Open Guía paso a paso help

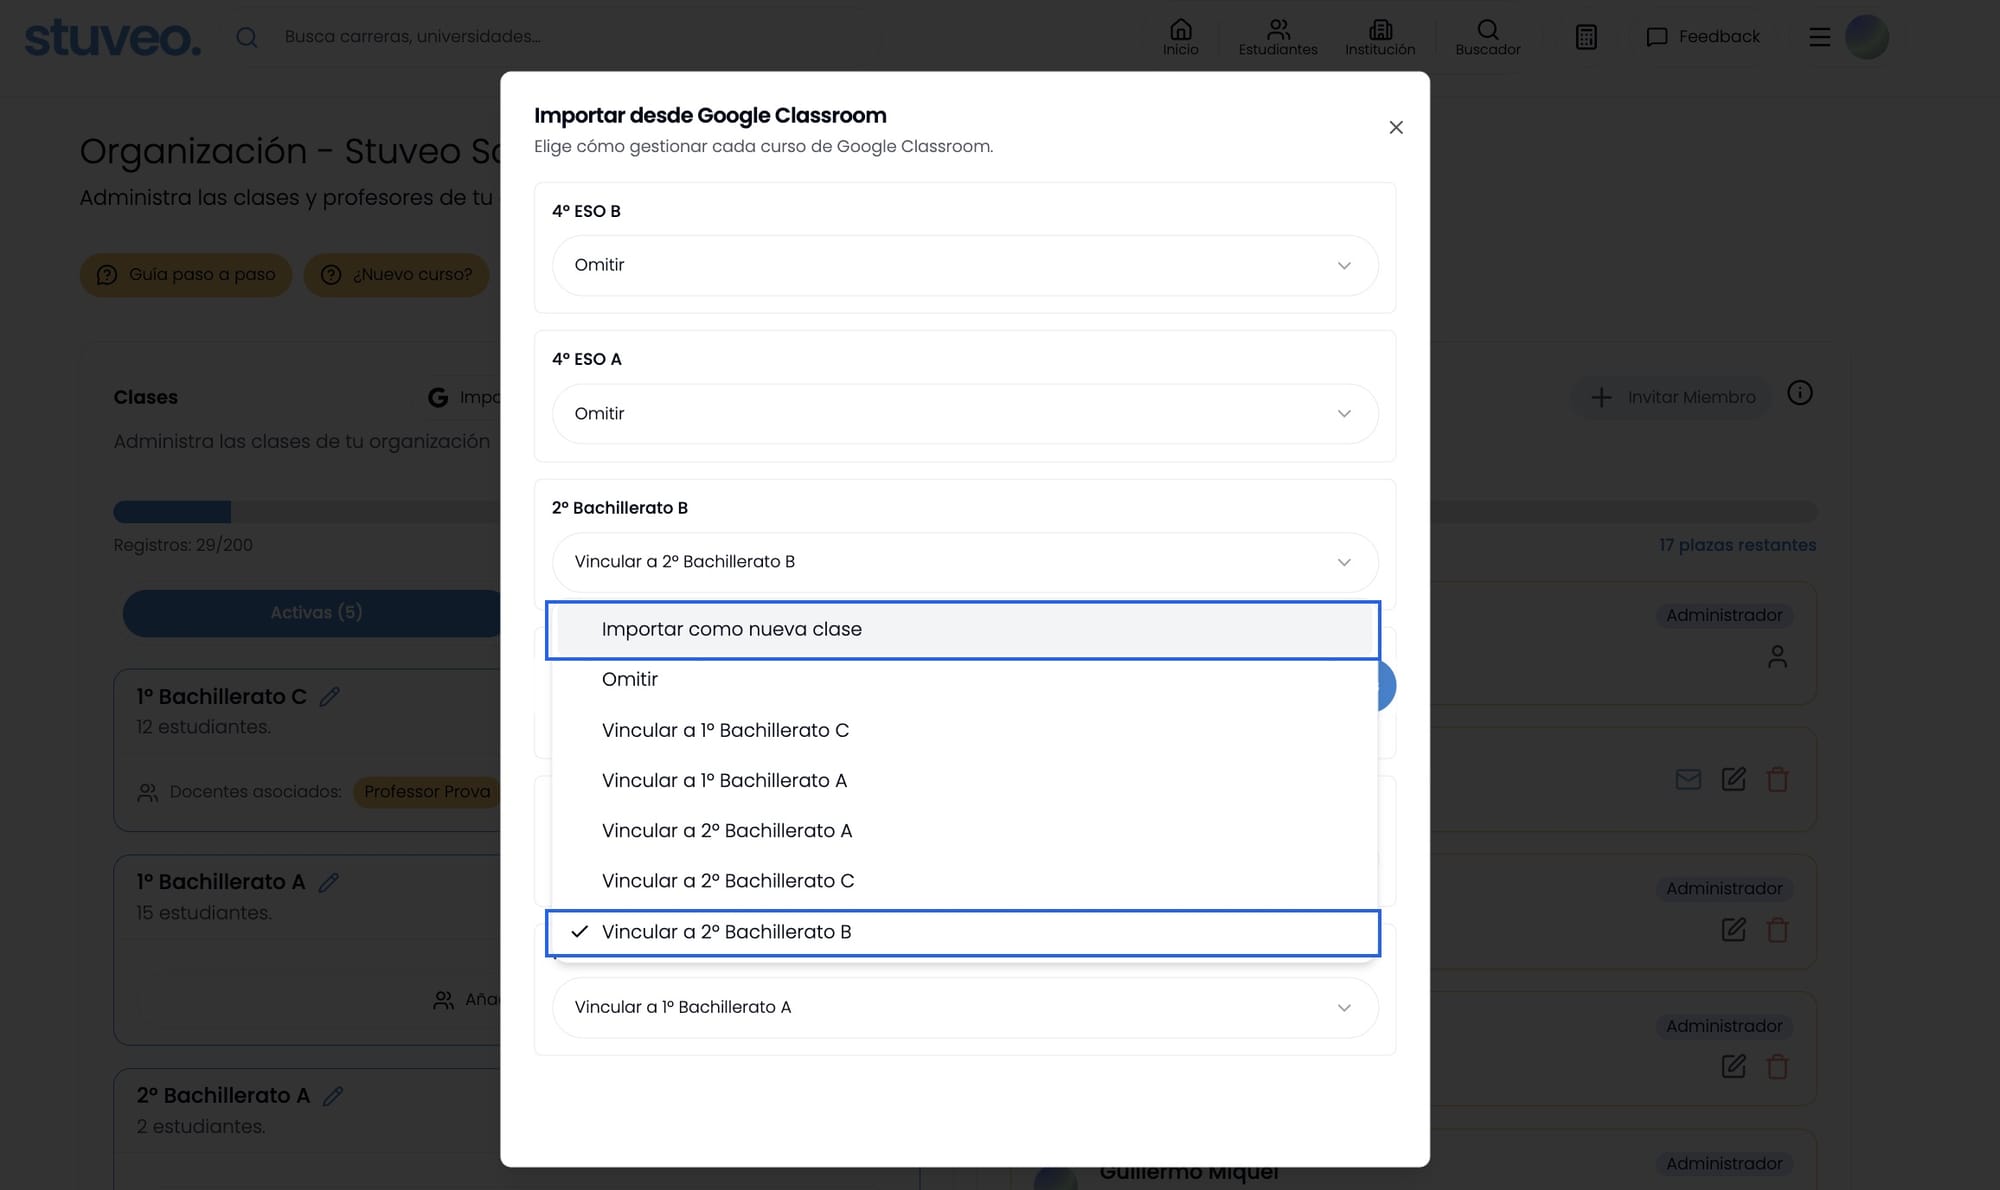pyautogui.click(x=186, y=275)
